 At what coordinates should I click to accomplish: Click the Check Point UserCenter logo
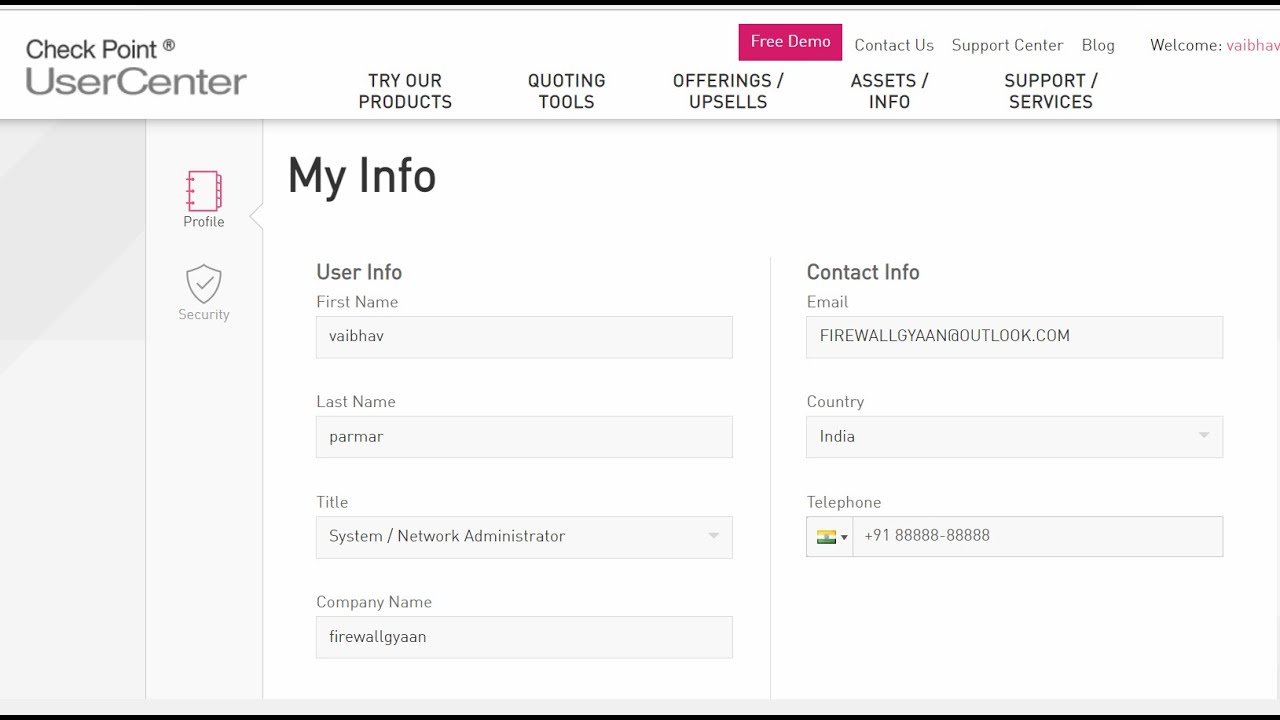[136, 66]
